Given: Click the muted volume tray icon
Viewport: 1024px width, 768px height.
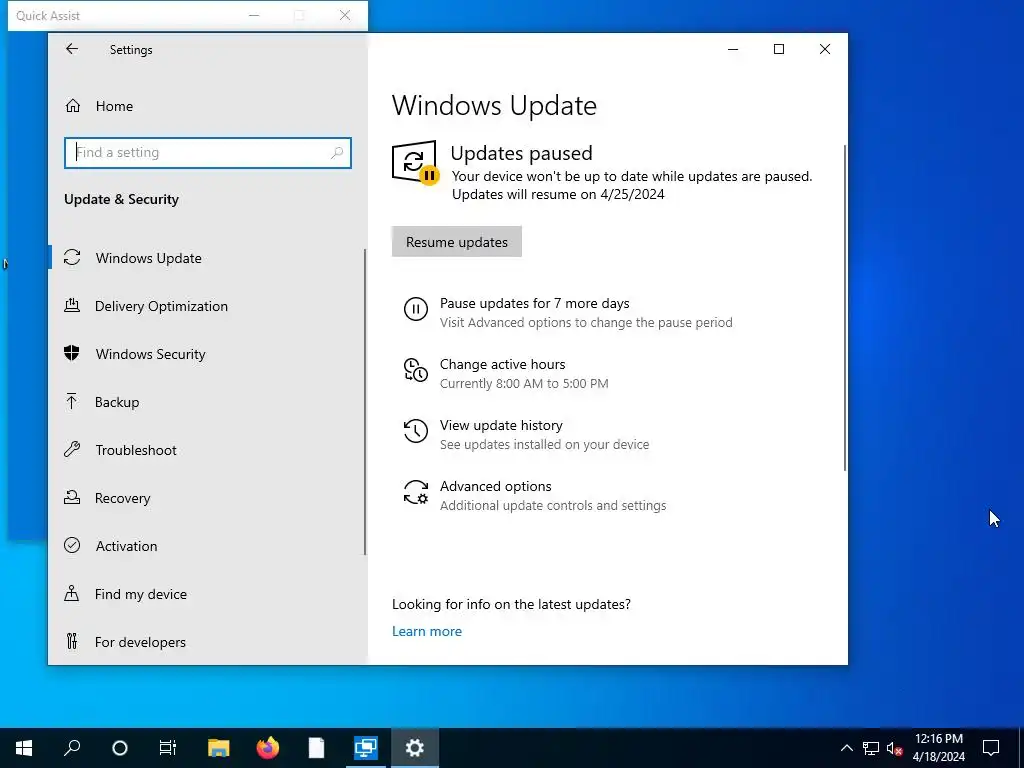Looking at the screenshot, I should pos(895,748).
